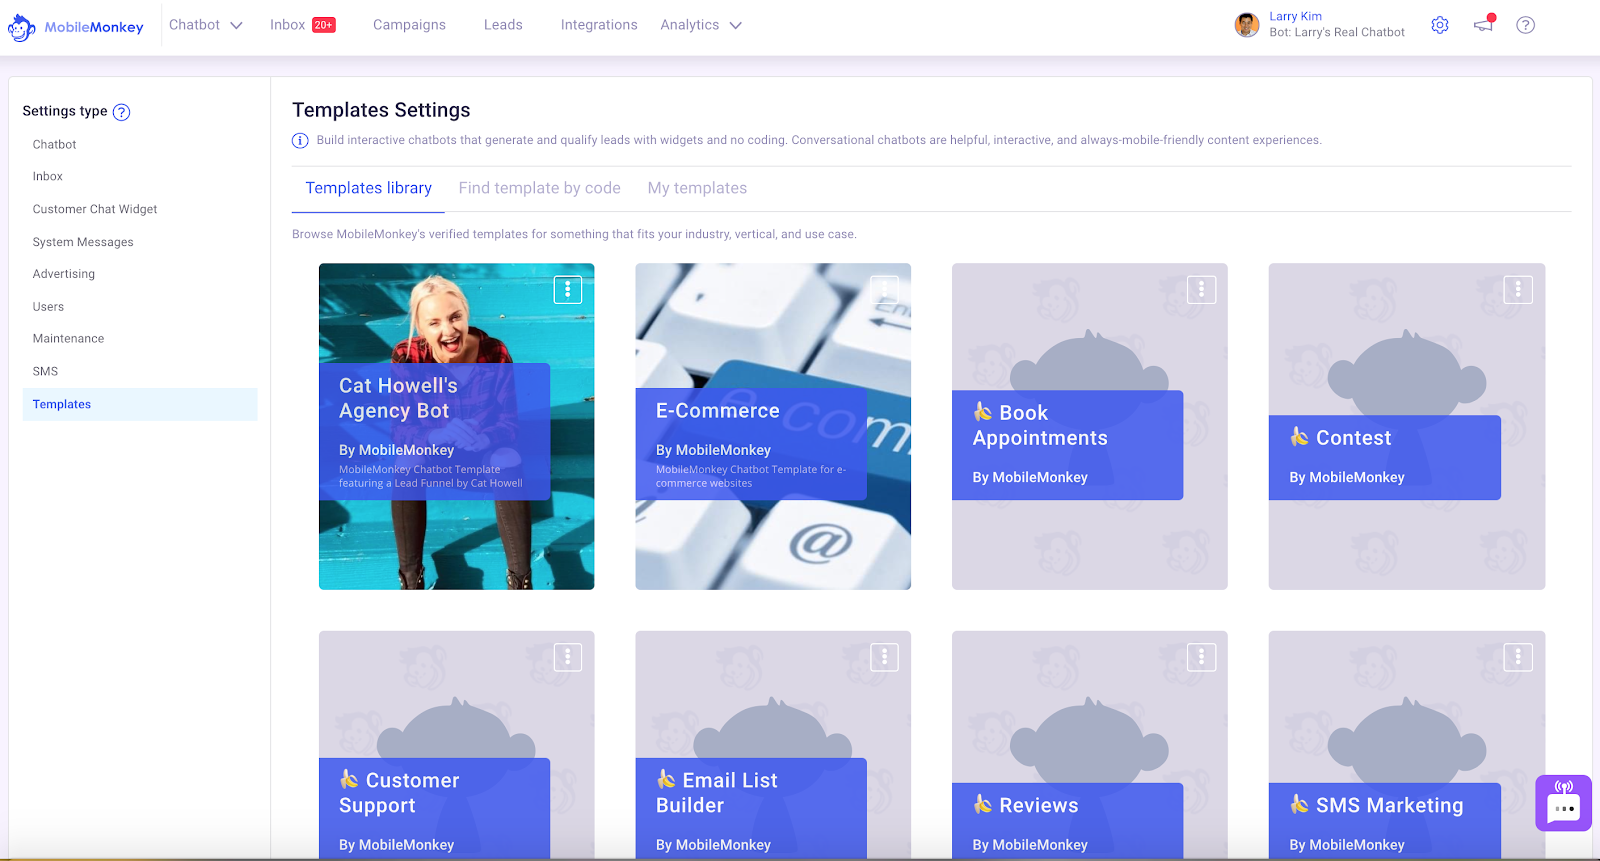Click the MobileMonkey logo
This screenshot has width=1600, height=861.
coord(76,27)
